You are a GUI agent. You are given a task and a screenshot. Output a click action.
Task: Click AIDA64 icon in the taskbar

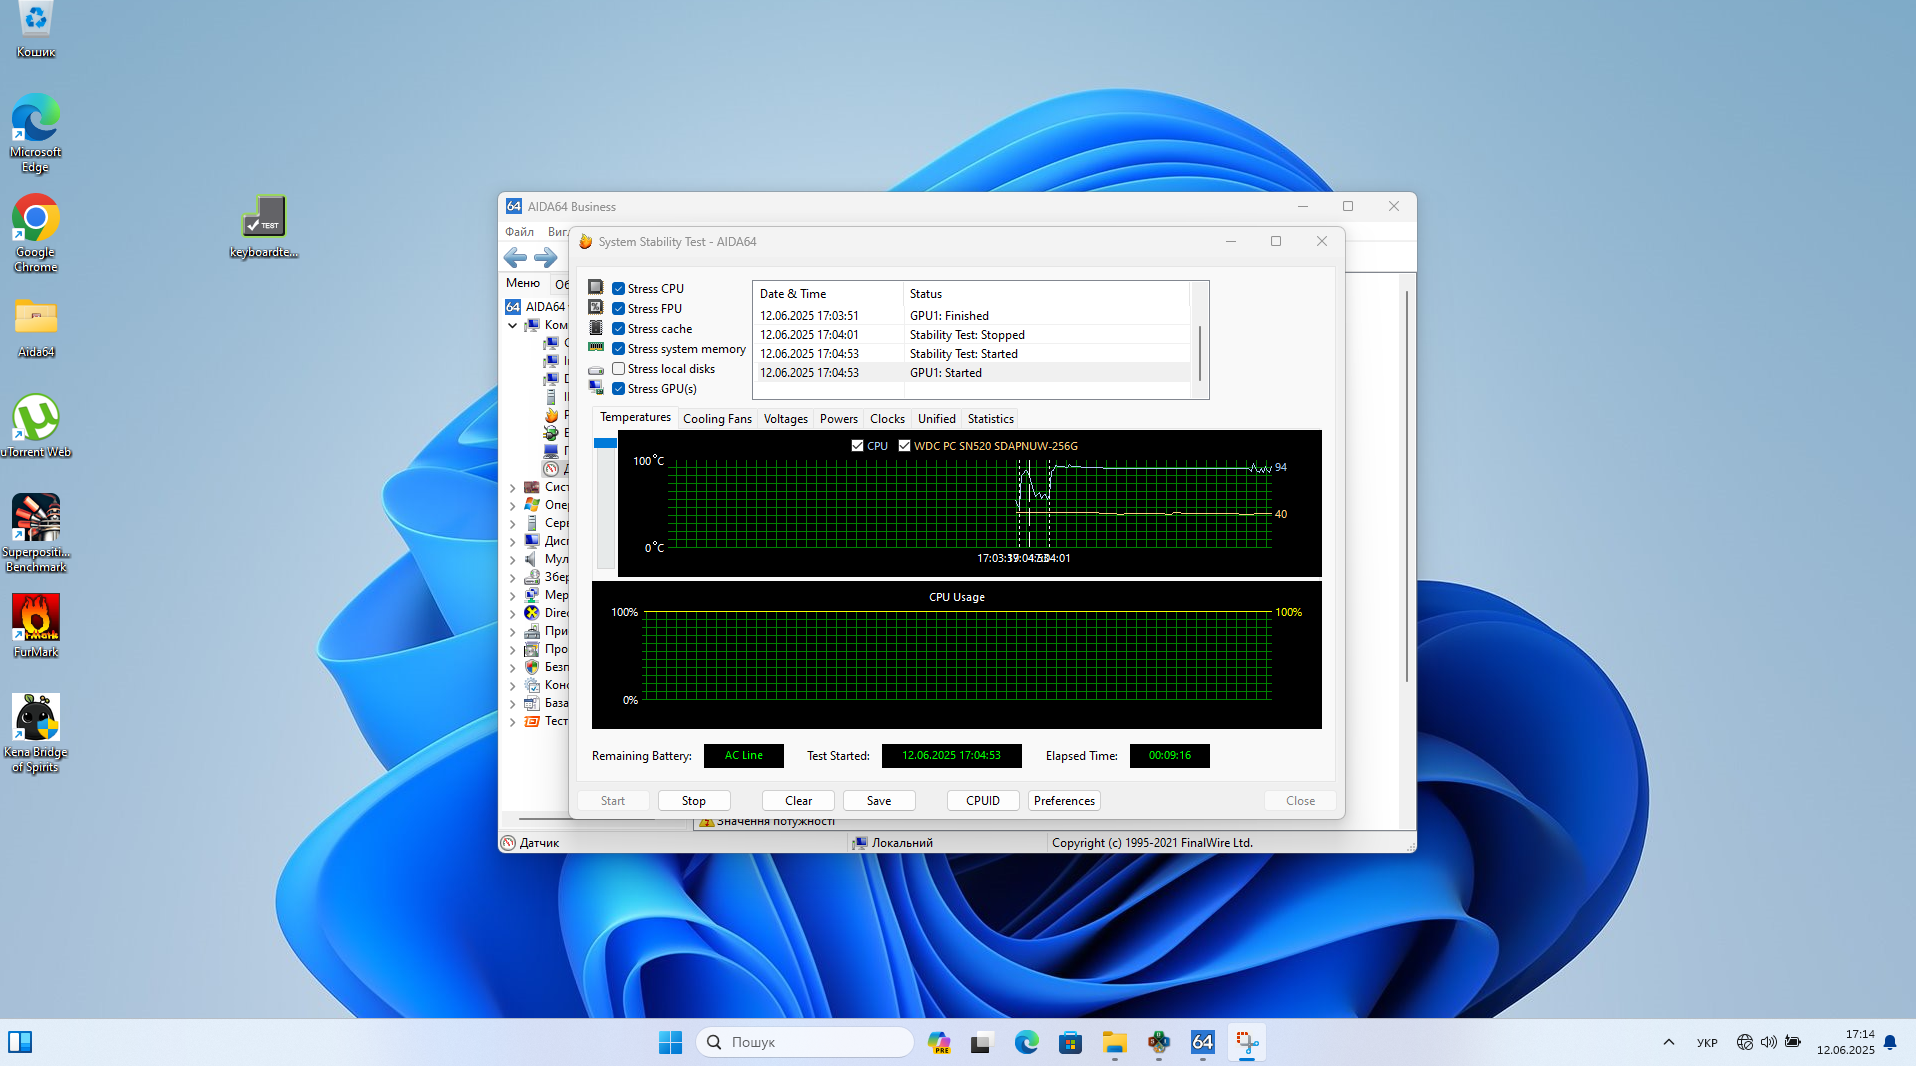coord(1202,1042)
